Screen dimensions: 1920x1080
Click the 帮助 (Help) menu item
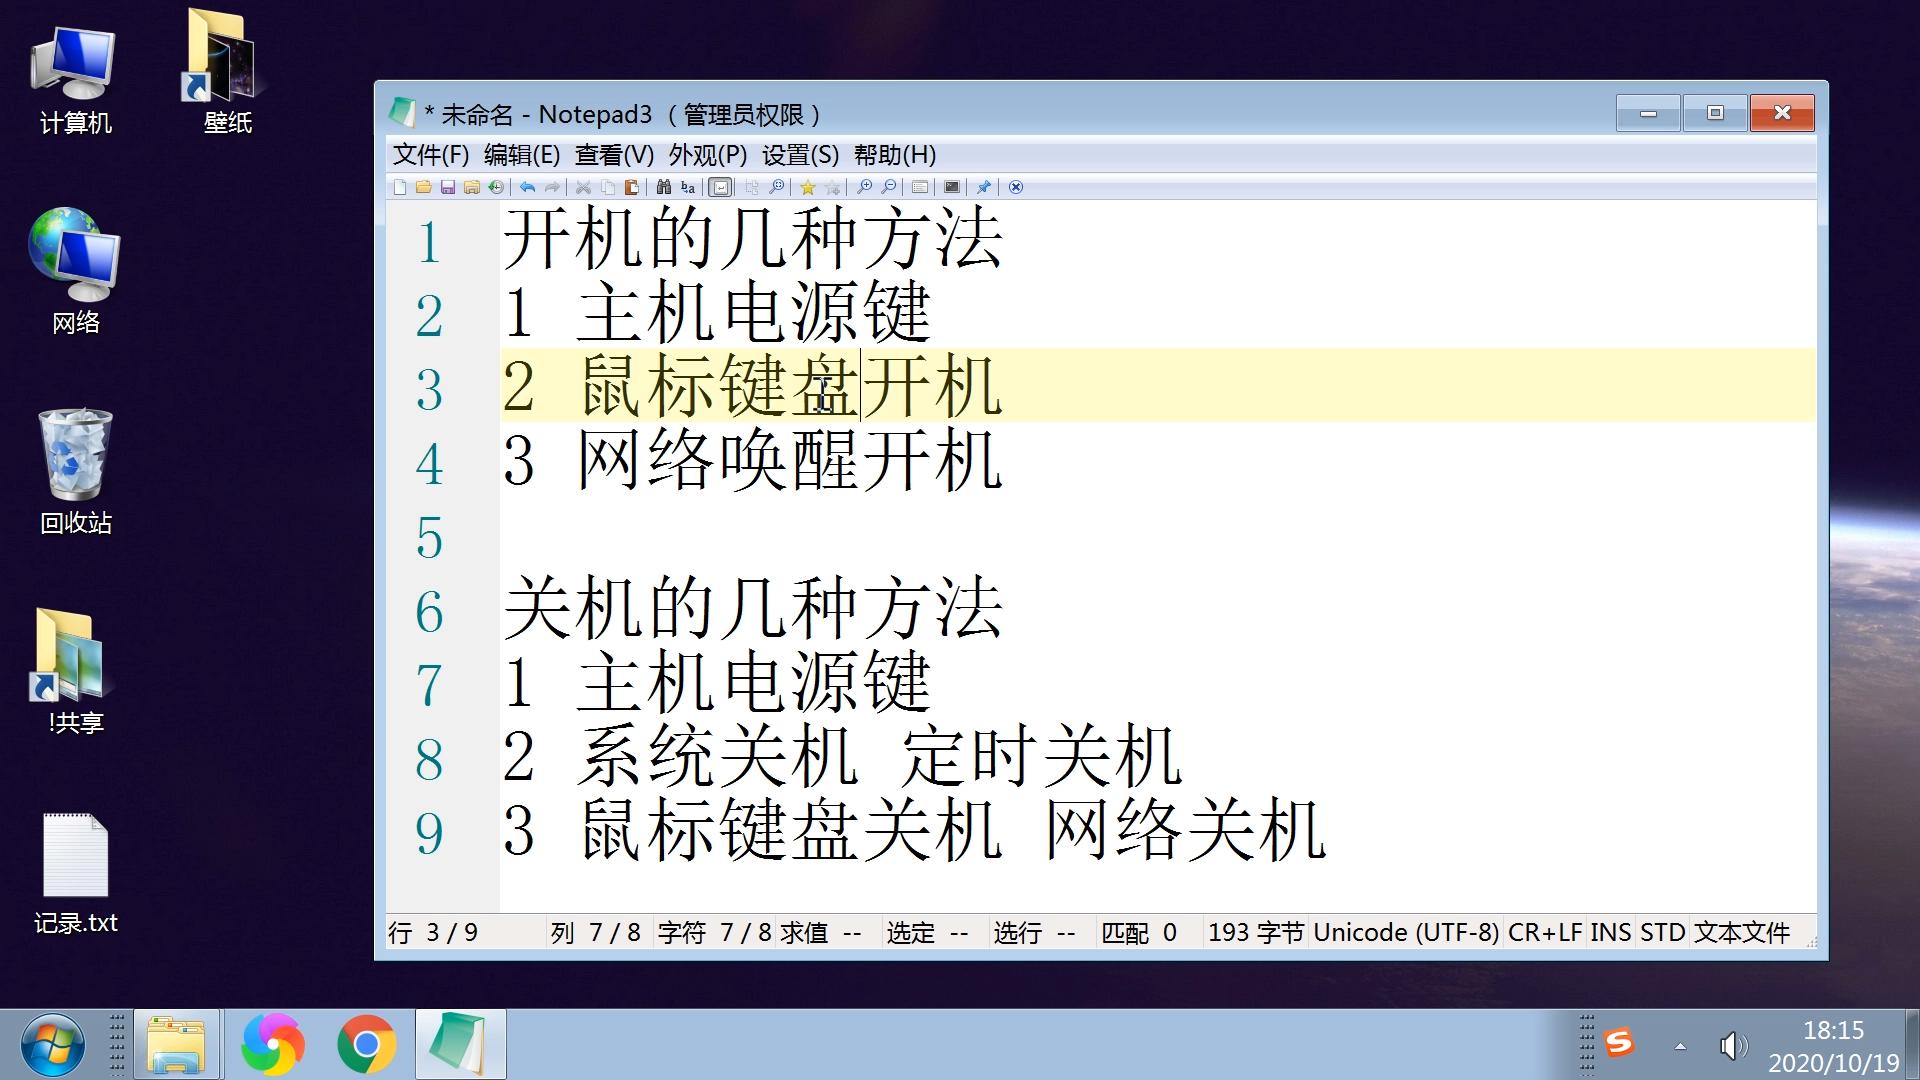[894, 154]
